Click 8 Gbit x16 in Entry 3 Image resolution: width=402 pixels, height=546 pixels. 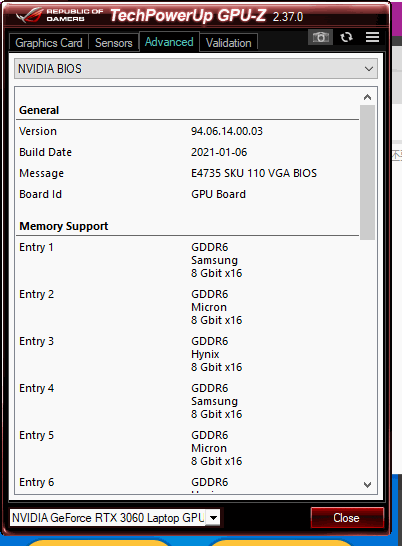(x=216, y=367)
